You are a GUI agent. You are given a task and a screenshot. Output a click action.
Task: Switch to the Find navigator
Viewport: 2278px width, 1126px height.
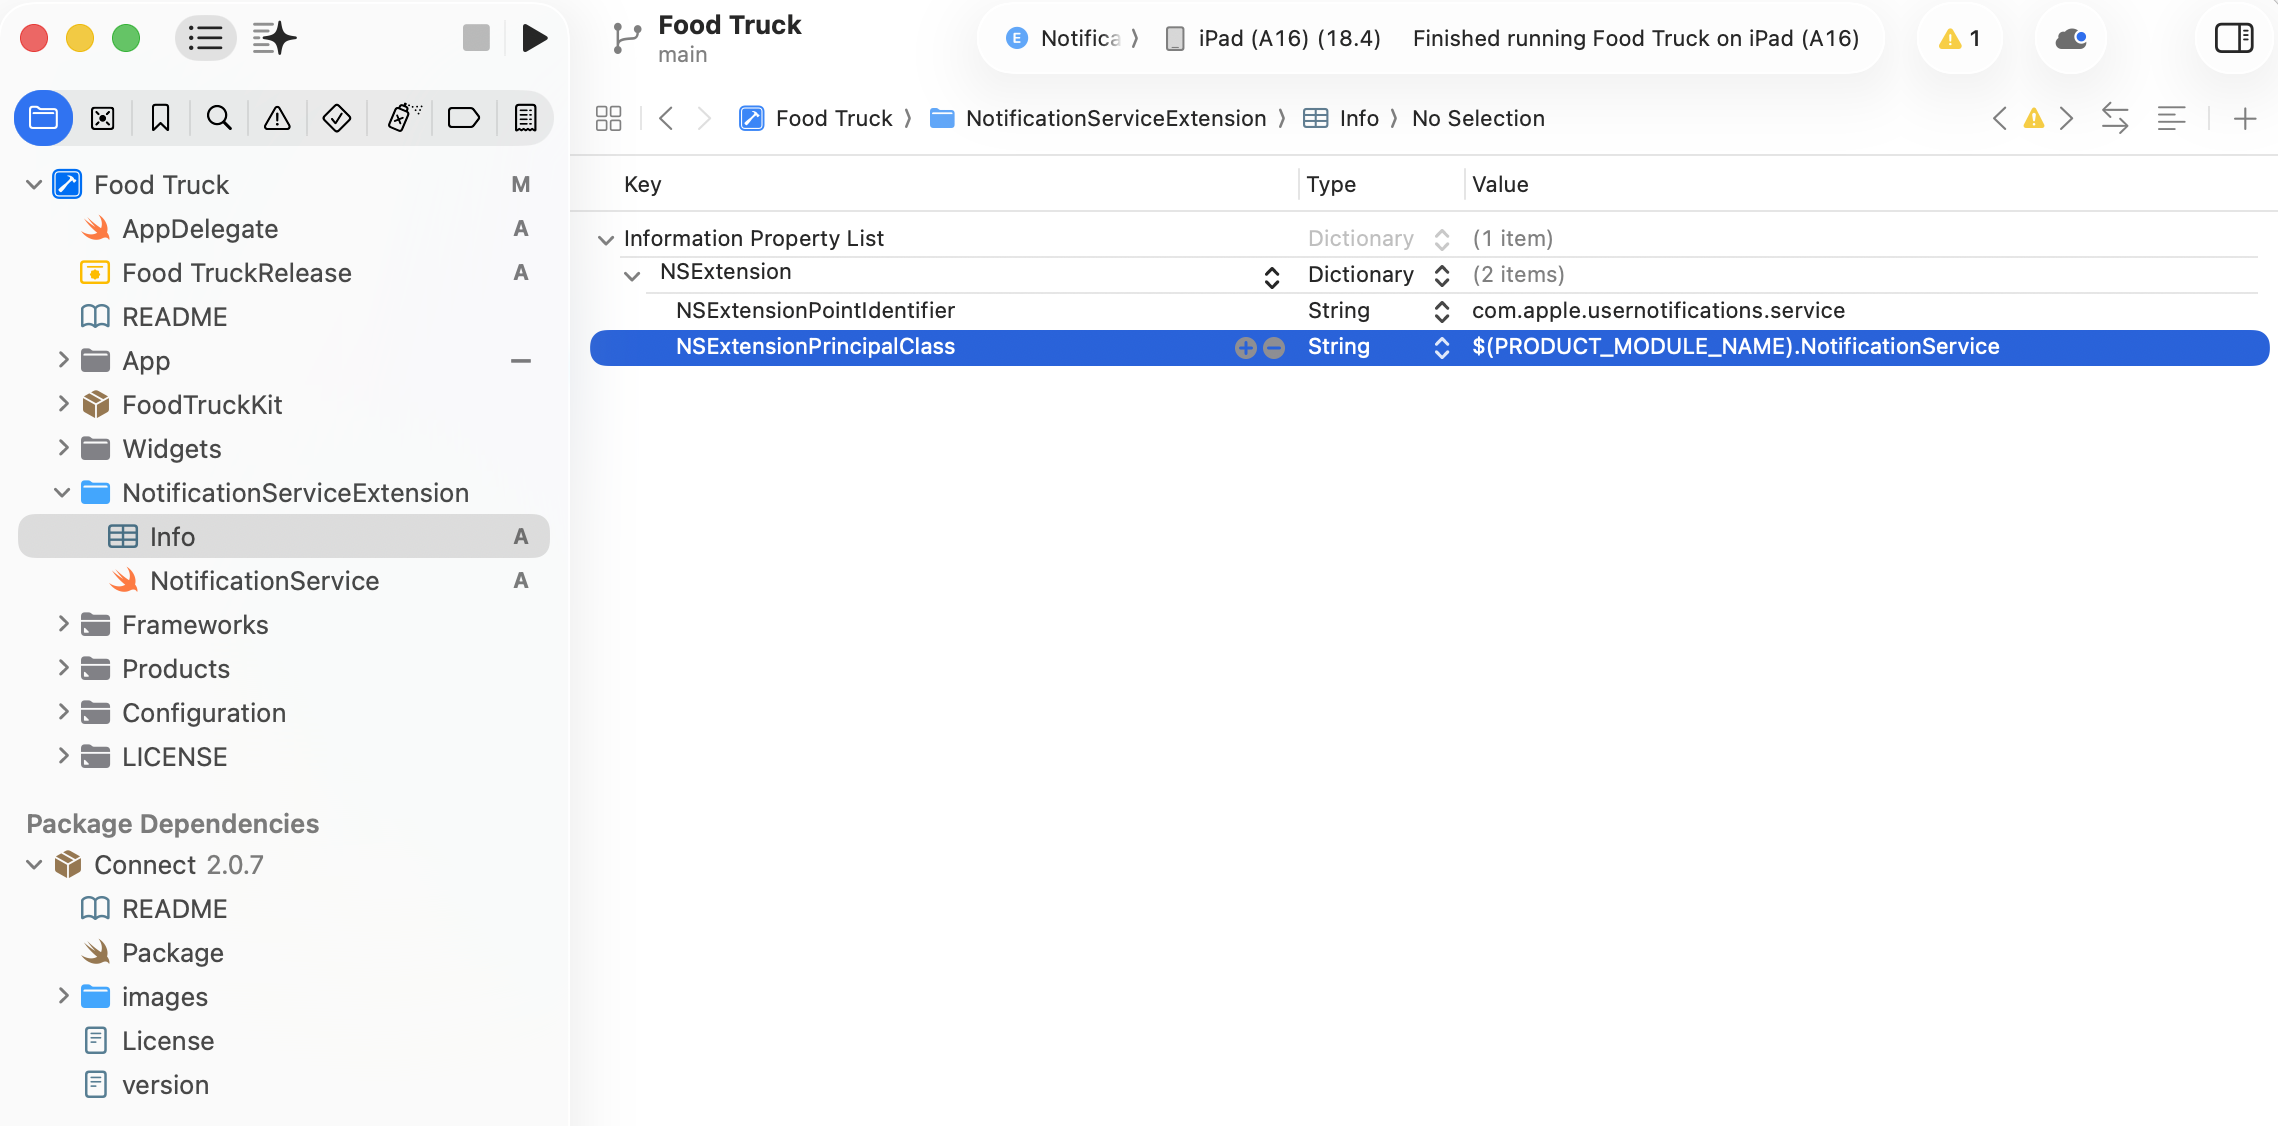pos(219,118)
